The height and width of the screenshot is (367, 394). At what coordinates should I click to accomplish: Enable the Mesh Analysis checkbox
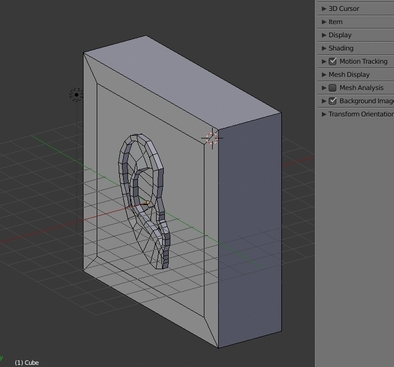(x=332, y=88)
